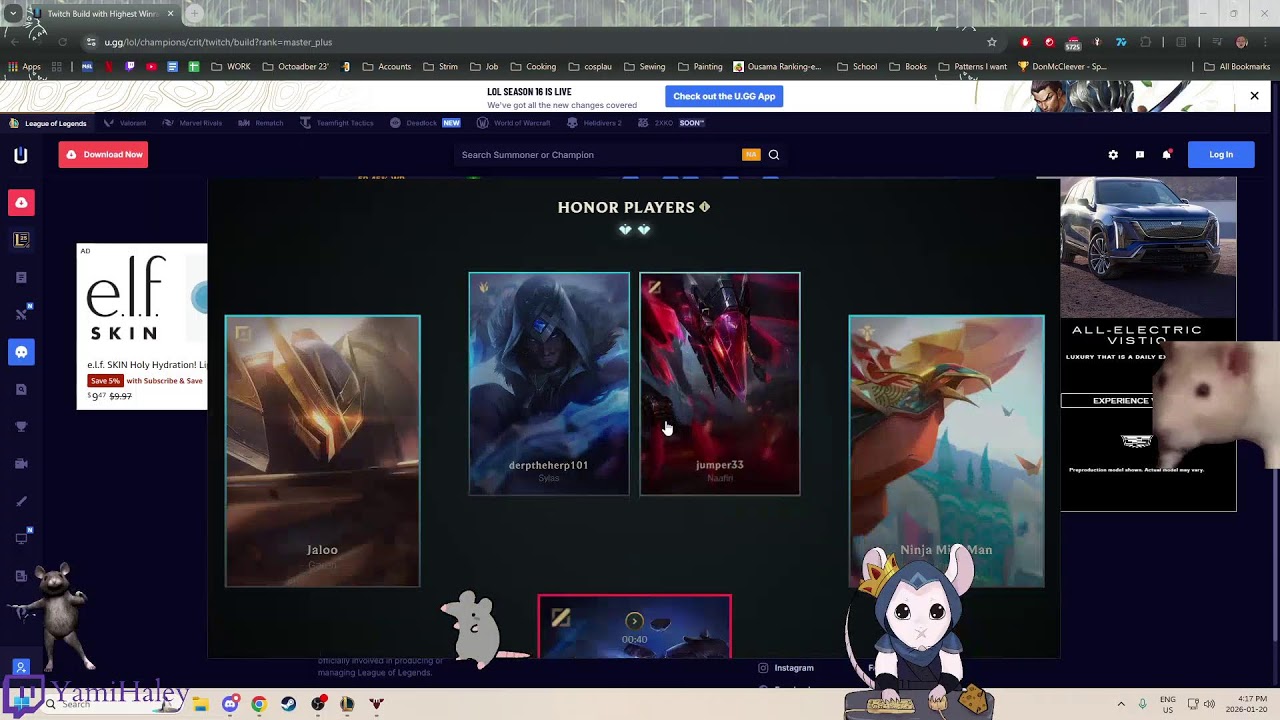
Task: Open the Sewing bookmarks folder
Action: [645, 67]
